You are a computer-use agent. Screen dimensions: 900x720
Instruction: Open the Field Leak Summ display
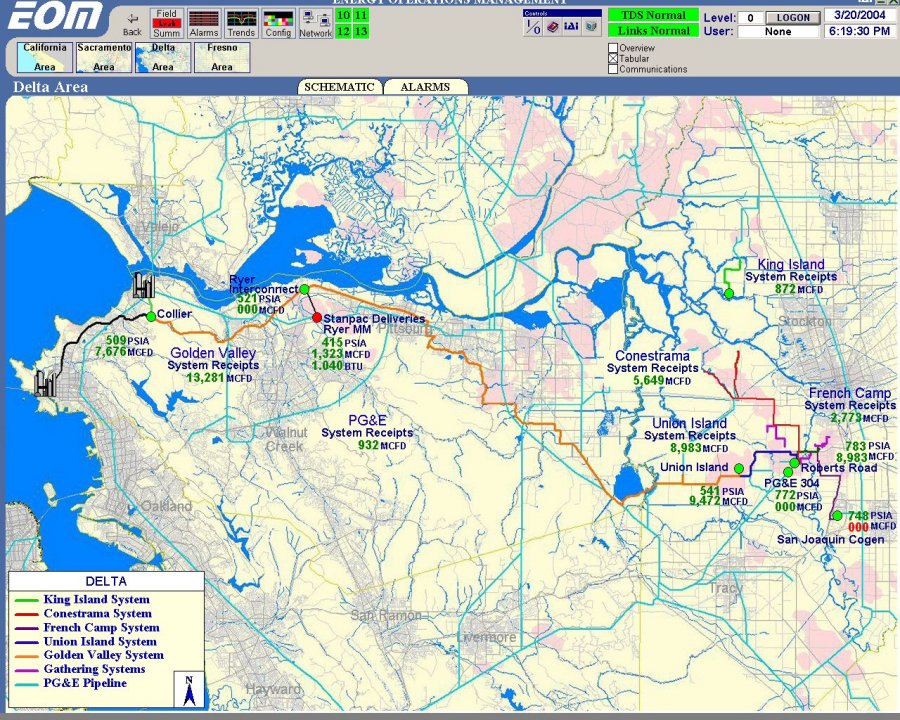[x=166, y=24]
